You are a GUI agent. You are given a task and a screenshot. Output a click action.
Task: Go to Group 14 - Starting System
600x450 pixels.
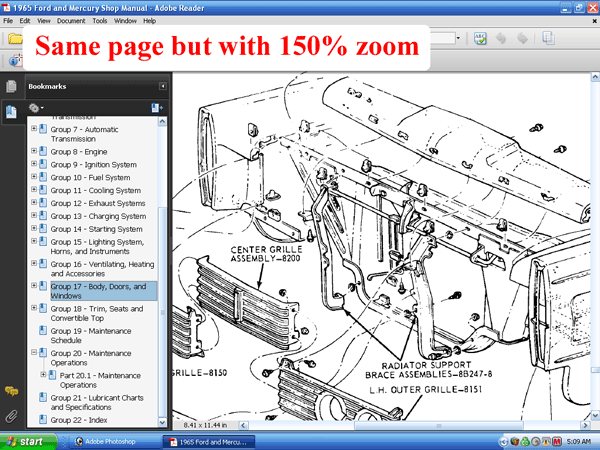(96, 229)
